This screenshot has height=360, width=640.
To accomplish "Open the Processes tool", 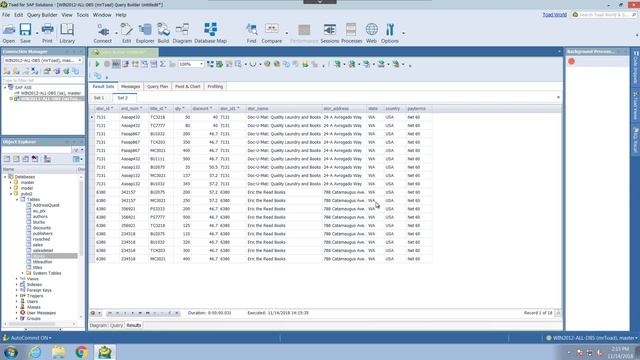I will pos(351,33).
